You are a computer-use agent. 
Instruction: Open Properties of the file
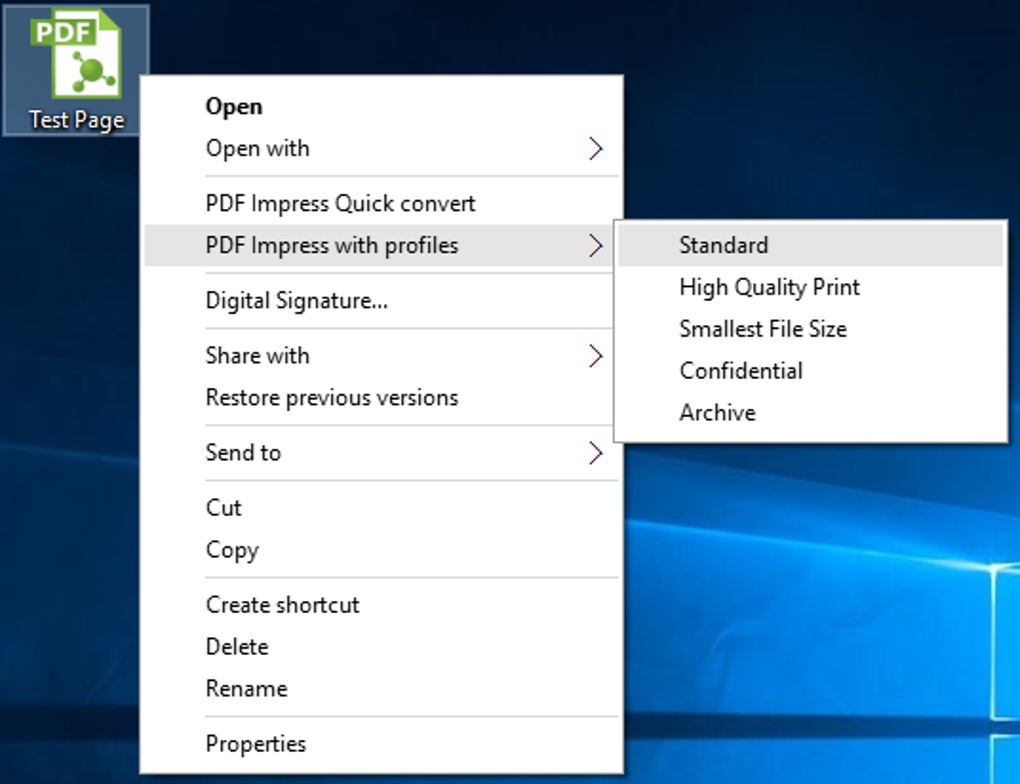[381, 744]
